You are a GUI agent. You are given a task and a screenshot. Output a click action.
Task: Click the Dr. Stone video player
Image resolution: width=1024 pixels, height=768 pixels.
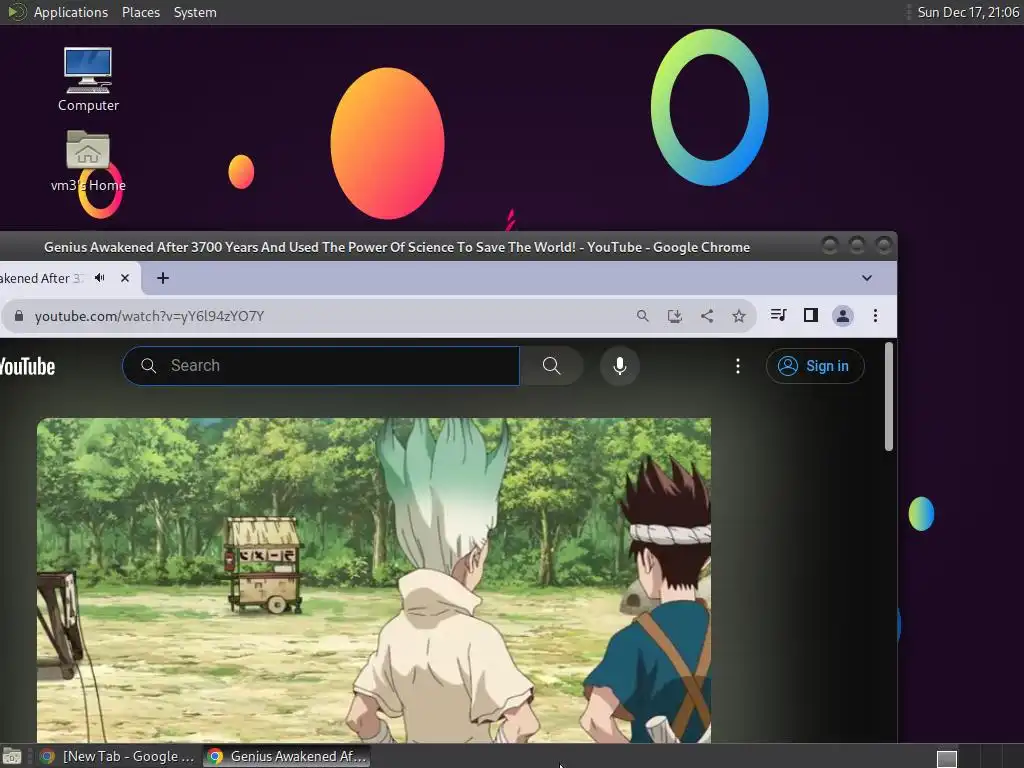374,580
